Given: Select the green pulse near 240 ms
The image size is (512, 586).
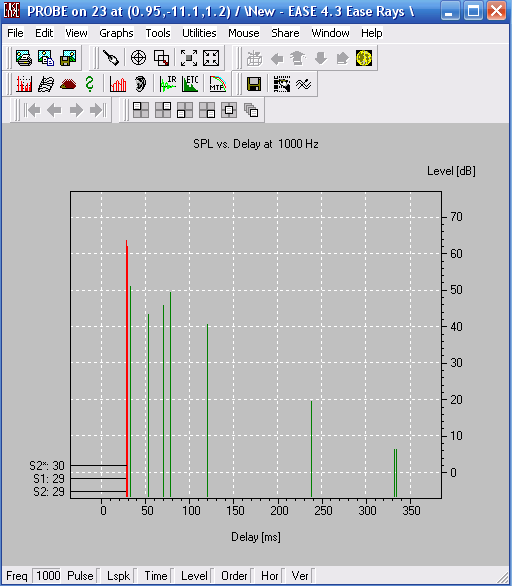Looking at the screenshot, I should pyautogui.click(x=311, y=448).
